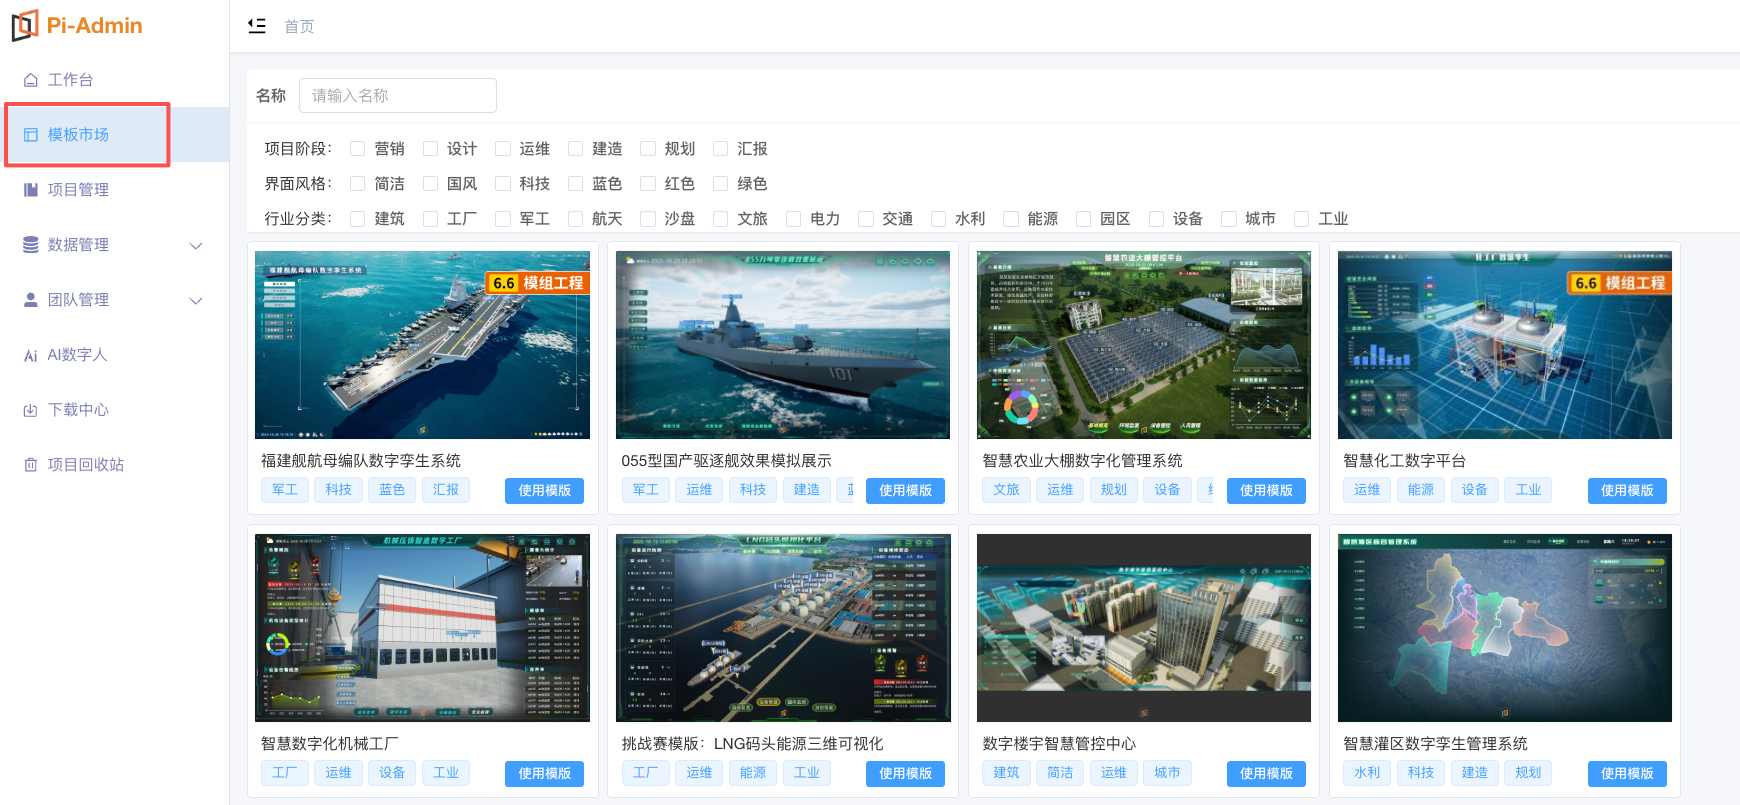Expand the 数据管理 submenu chevron
1740x805 pixels.
[196, 245]
